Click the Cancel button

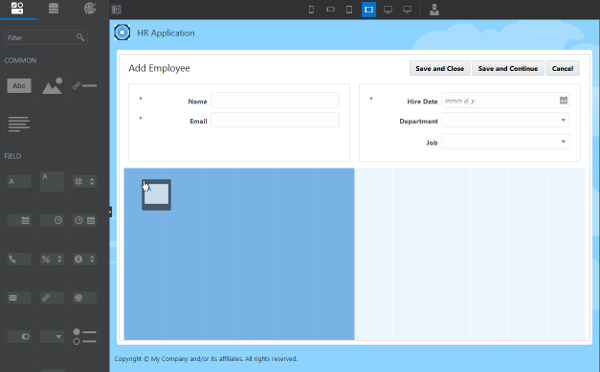coord(562,68)
